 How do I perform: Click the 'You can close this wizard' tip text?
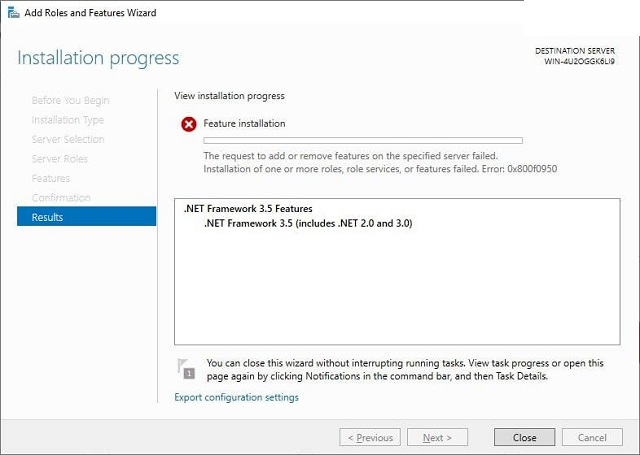(405, 369)
